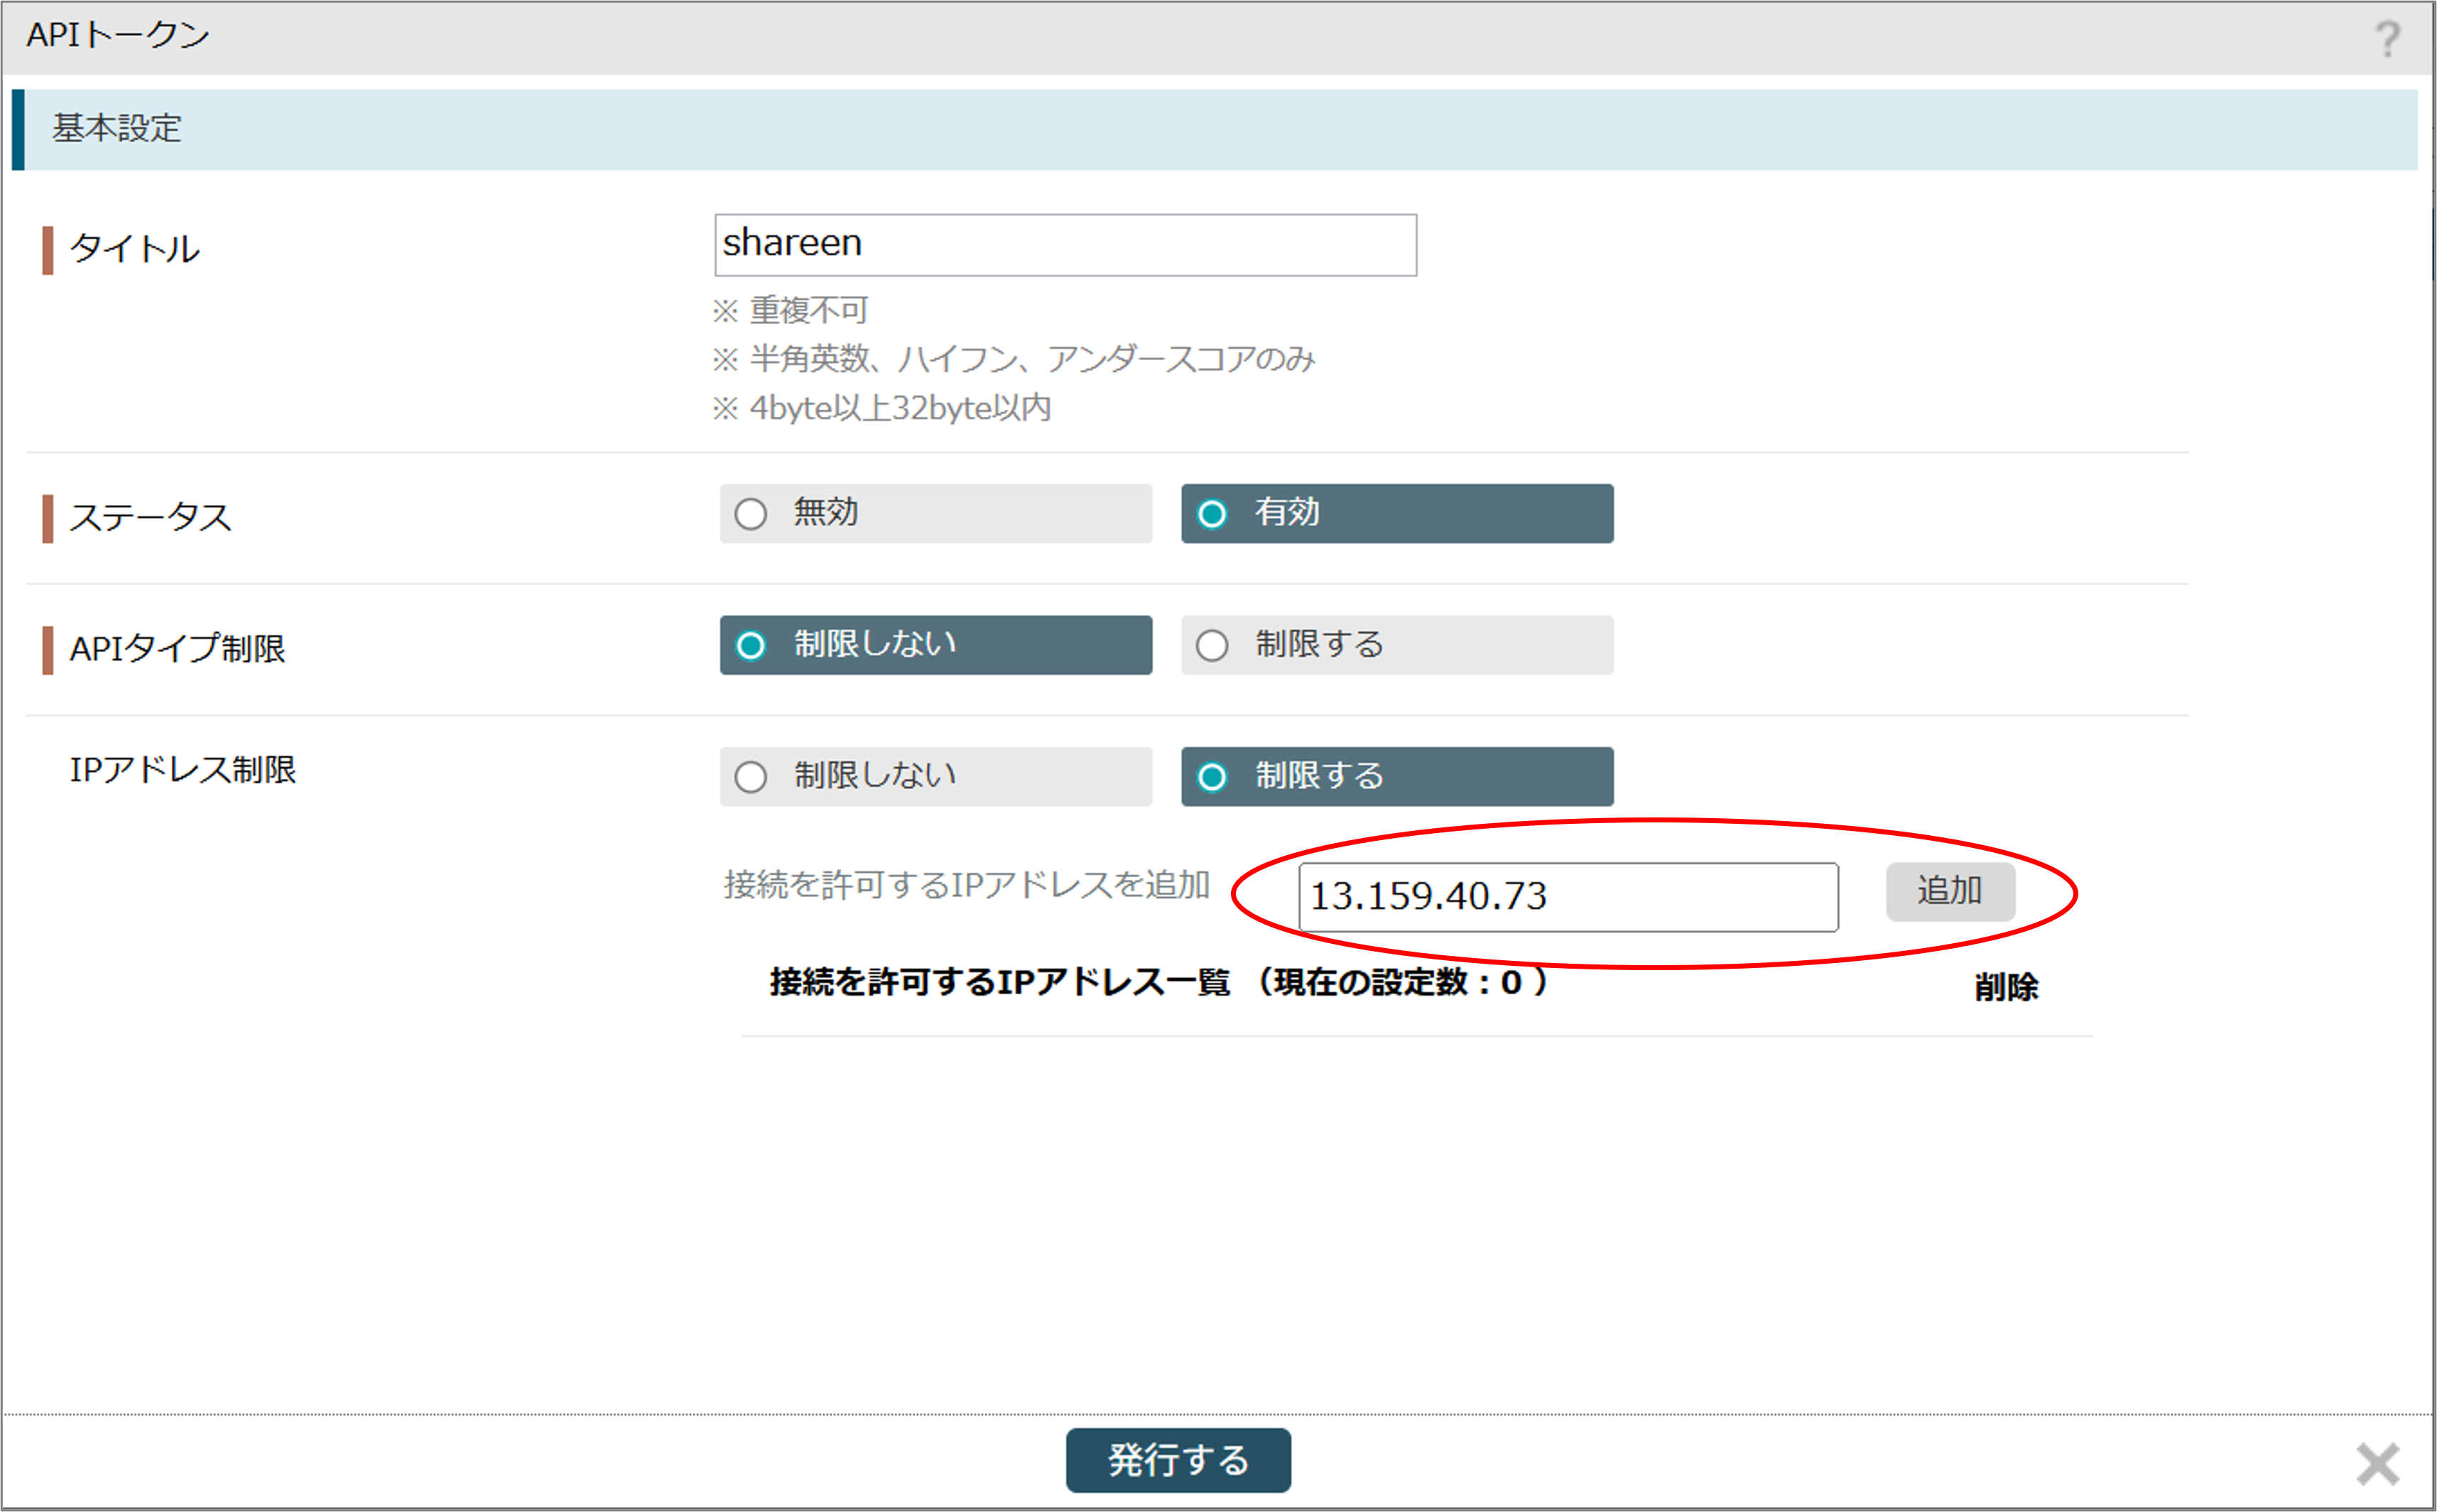Click the APIタイプ制限 field label
2437x1512 pixels.
coord(178,648)
